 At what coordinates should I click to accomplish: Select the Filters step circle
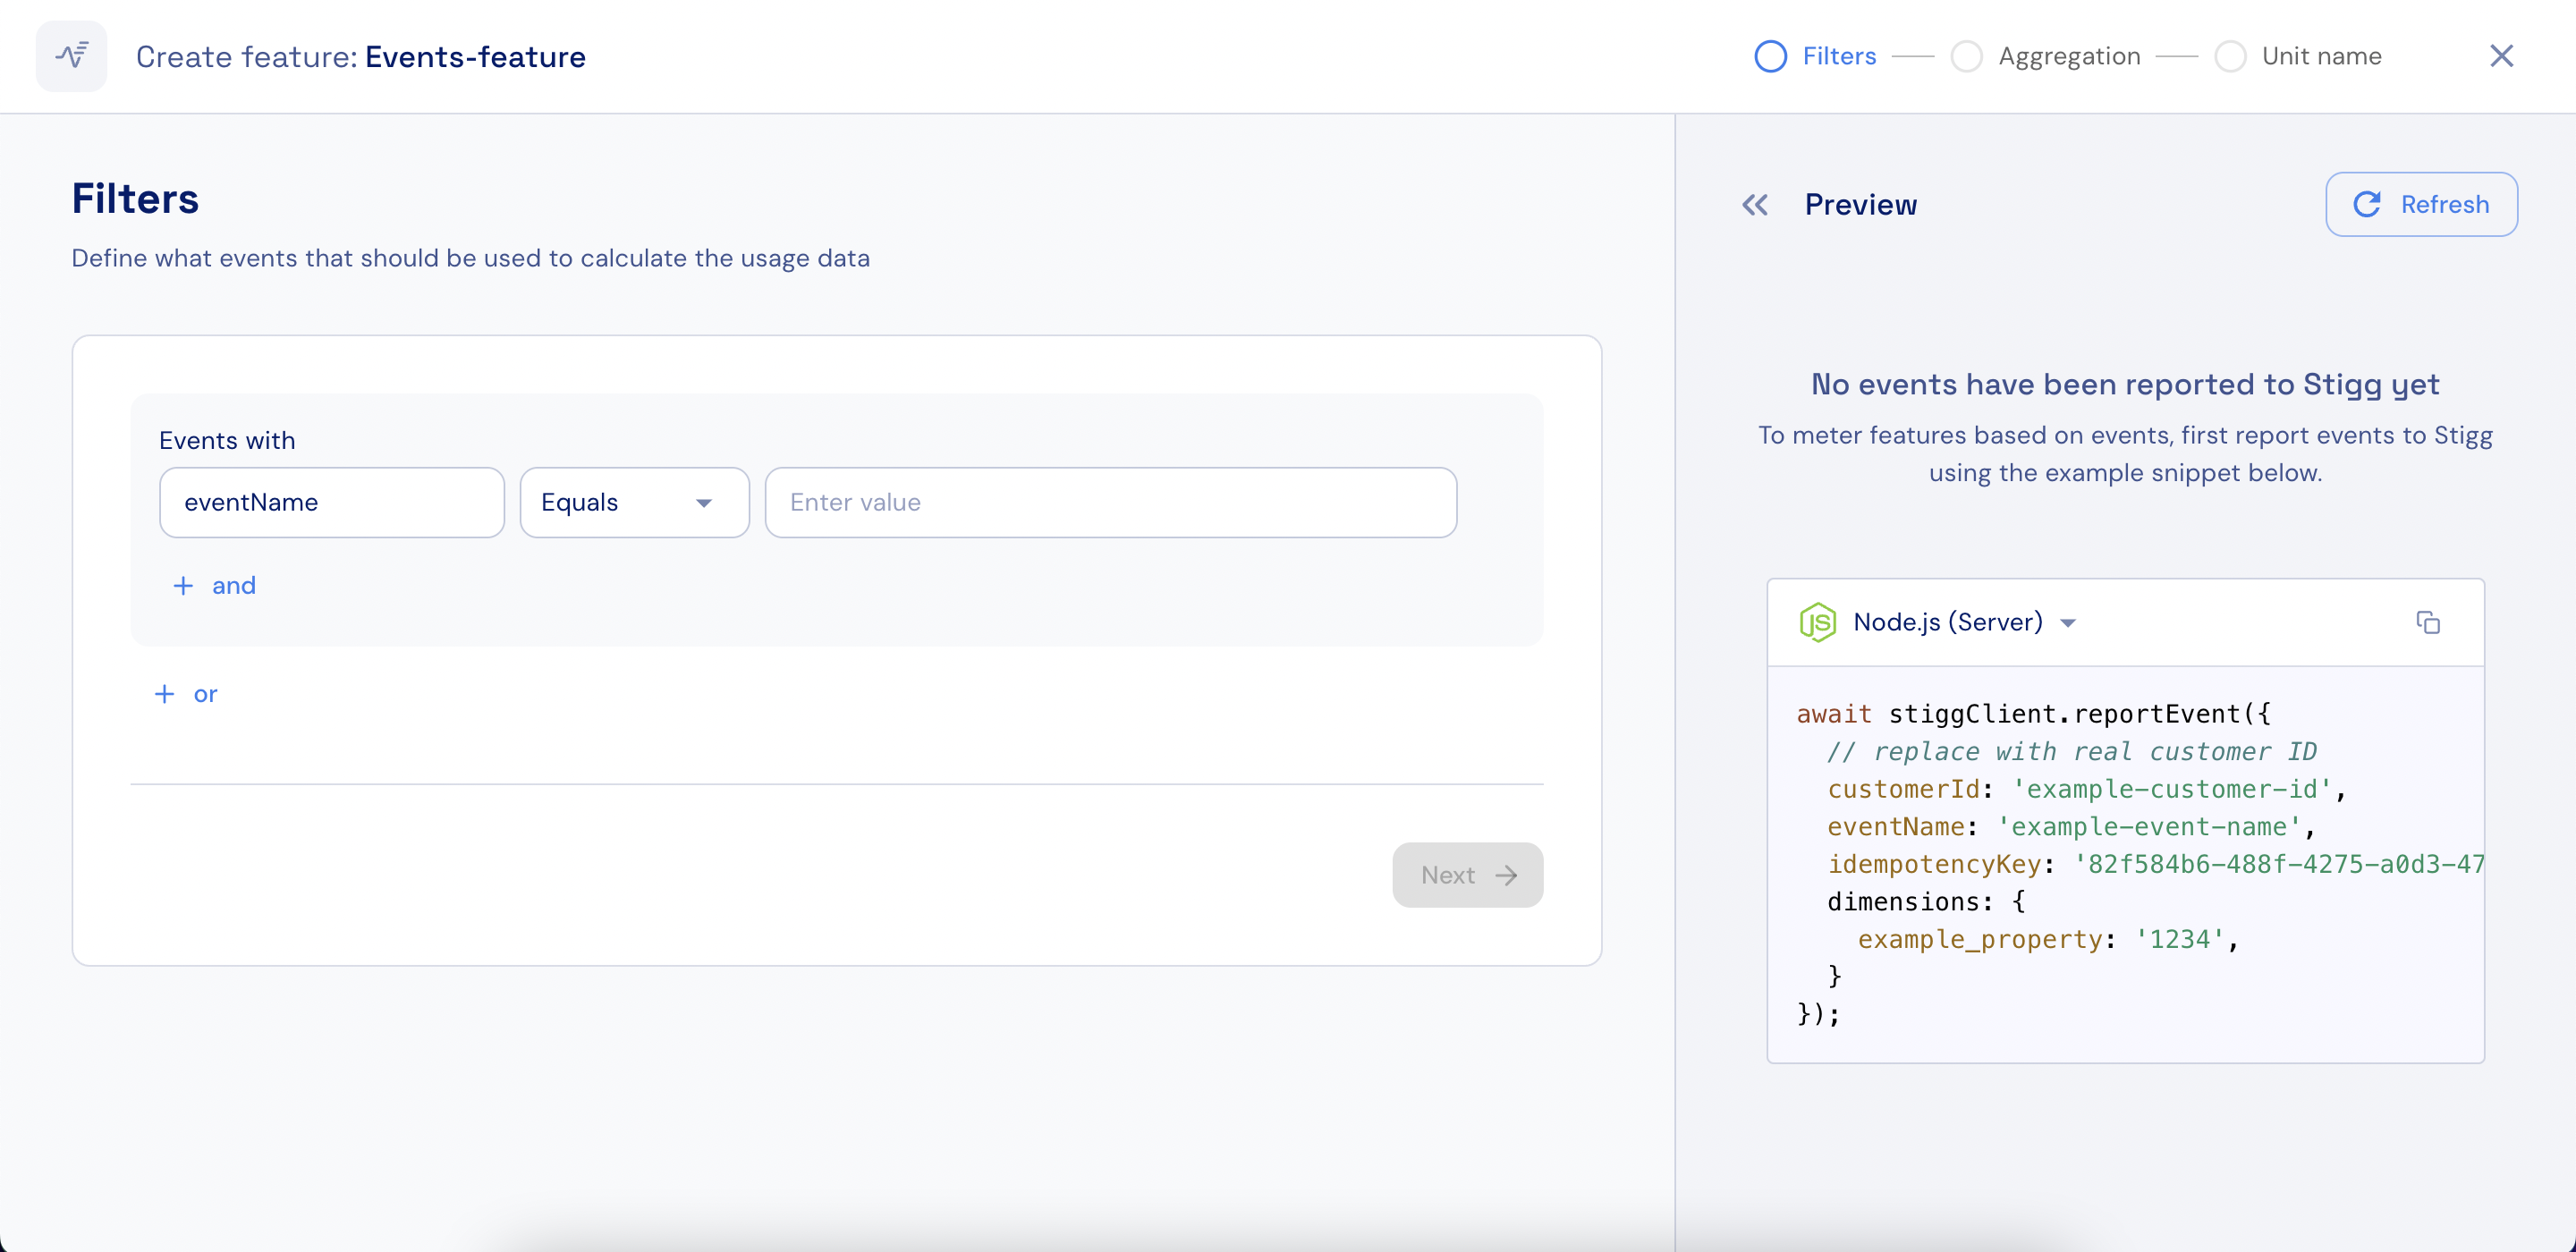click(1770, 56)
